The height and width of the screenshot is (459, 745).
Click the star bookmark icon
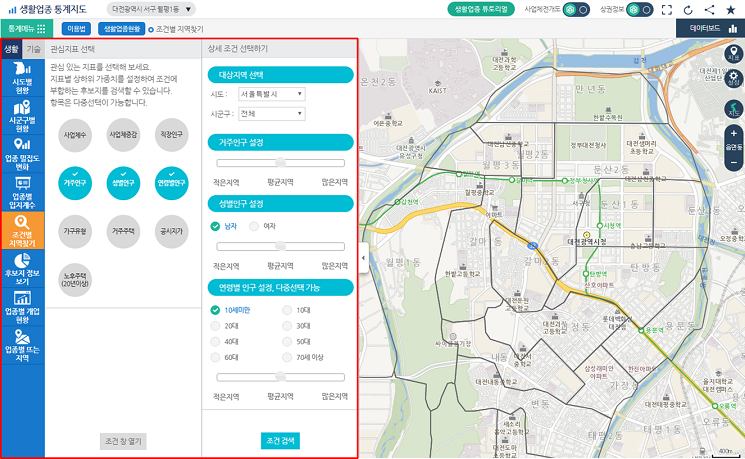730,9
